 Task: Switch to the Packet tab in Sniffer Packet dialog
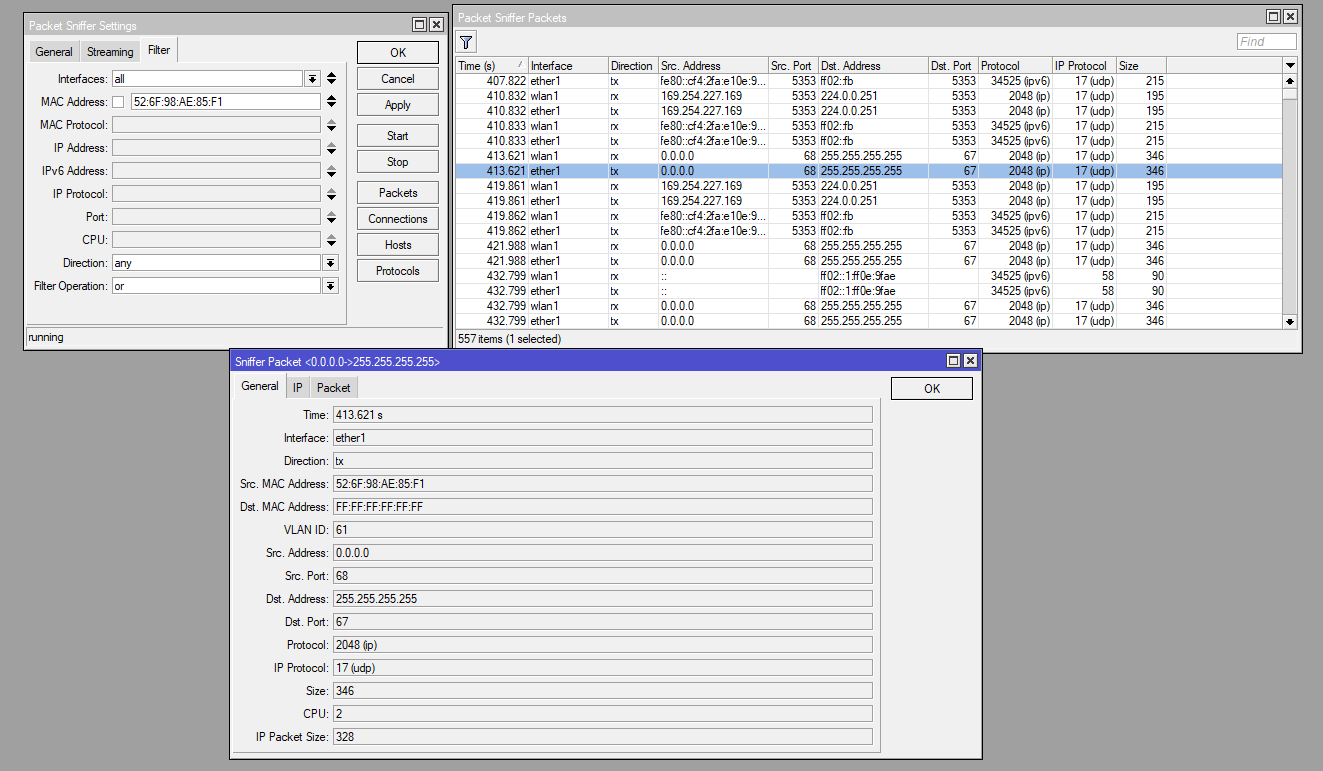click(333, 387)
